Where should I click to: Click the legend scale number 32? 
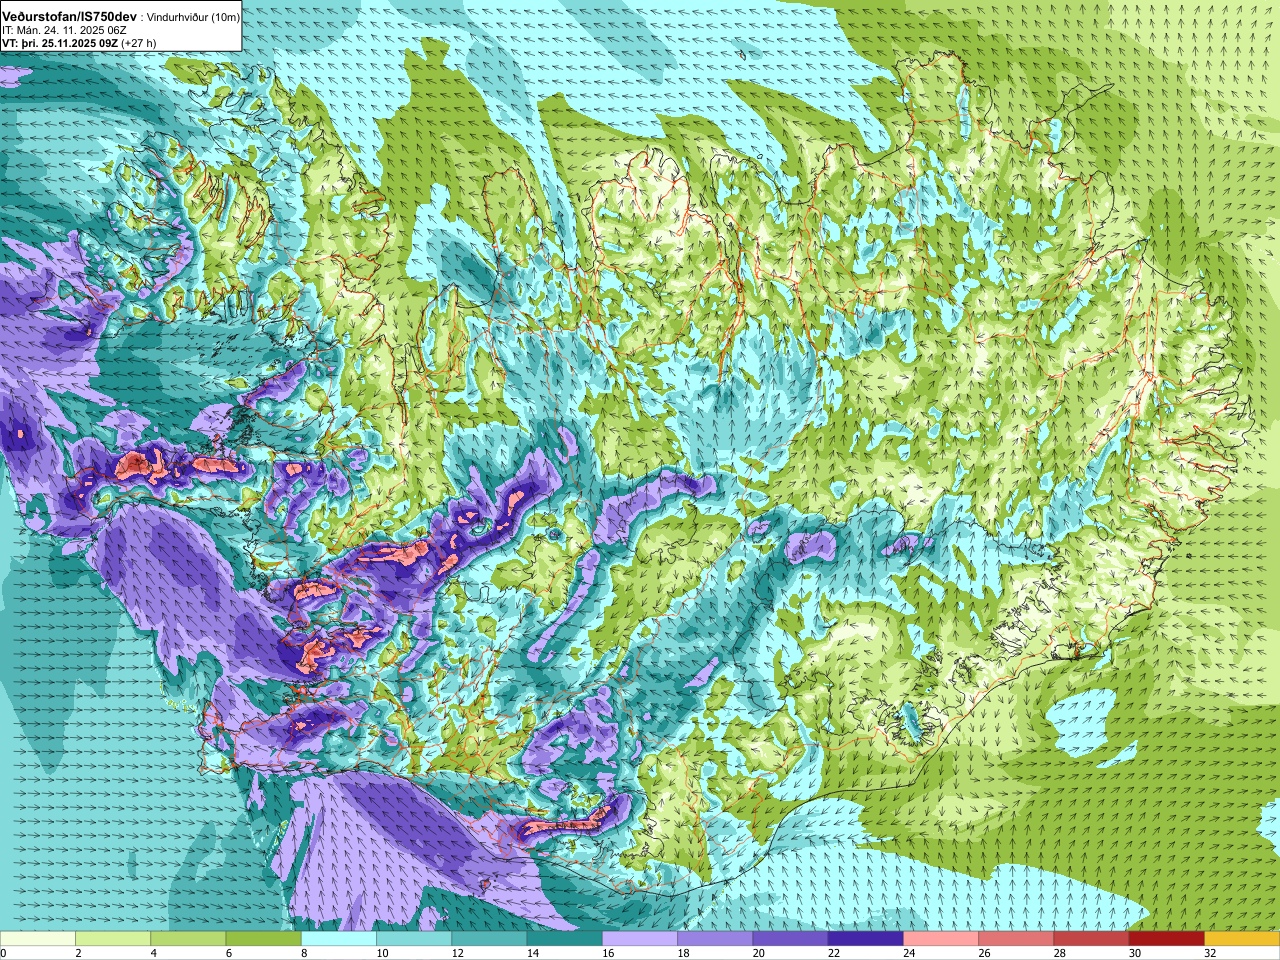click(x=1210, y=953)
